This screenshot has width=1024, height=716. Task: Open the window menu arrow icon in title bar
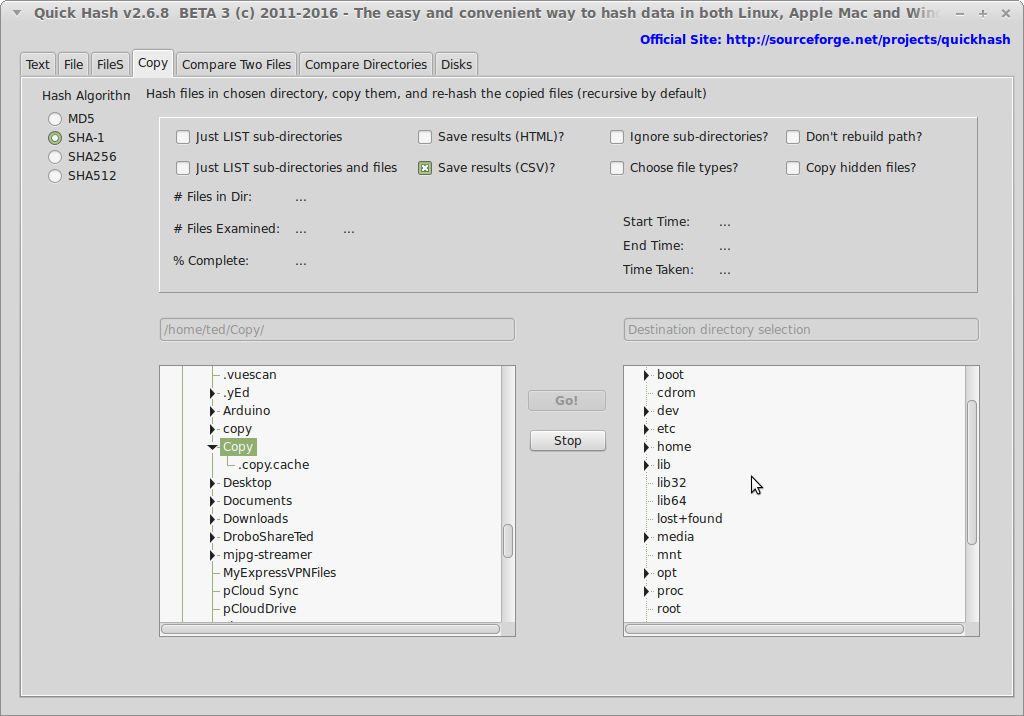[17, 12]
